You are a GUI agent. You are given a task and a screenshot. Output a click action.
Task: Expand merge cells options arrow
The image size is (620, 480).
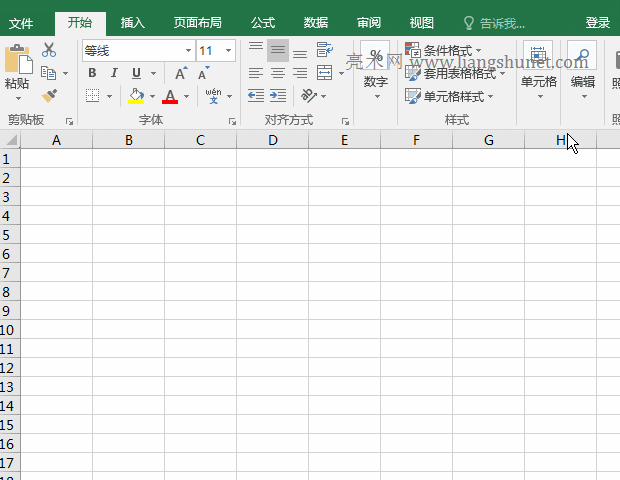pyautogui.click(x=341, y=73)
